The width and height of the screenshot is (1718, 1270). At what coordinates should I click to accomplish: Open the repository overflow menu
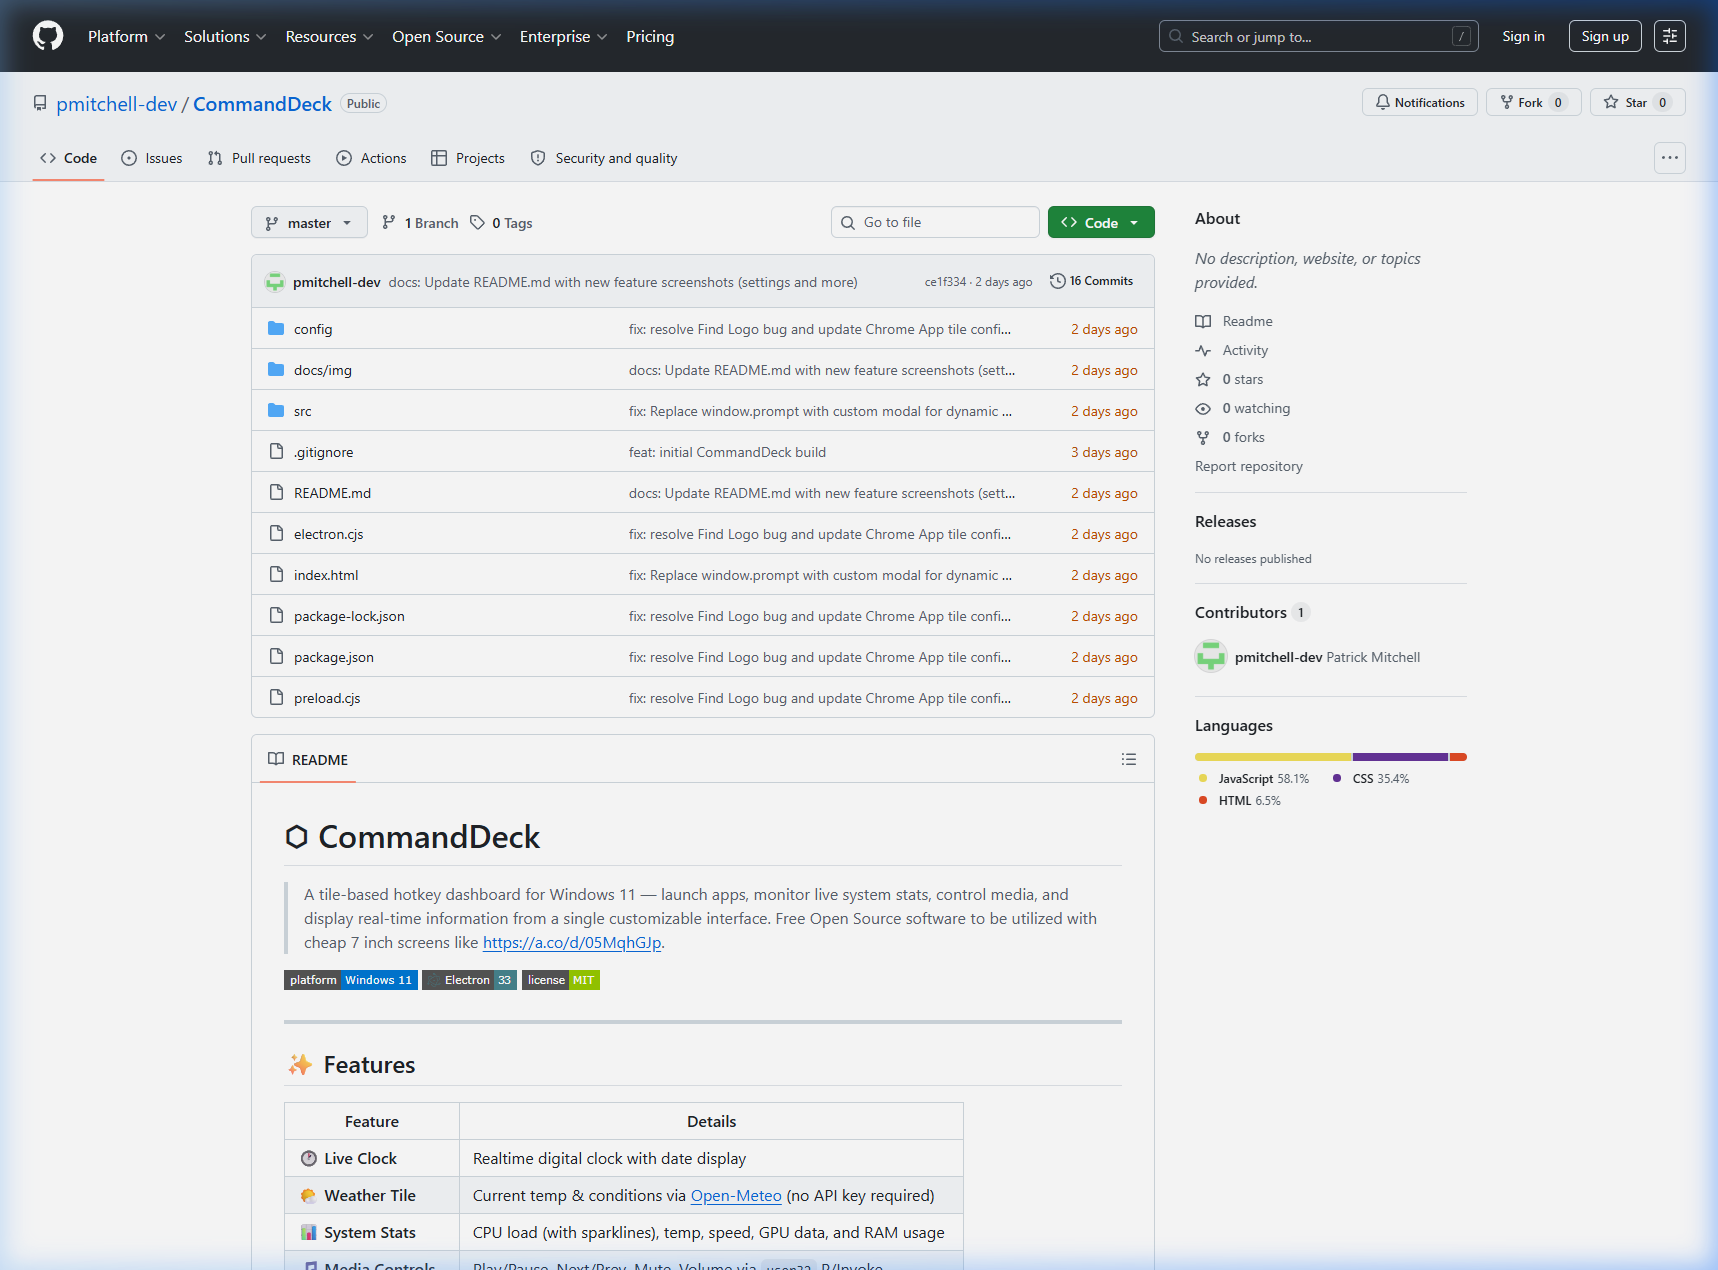point(1669,157)
